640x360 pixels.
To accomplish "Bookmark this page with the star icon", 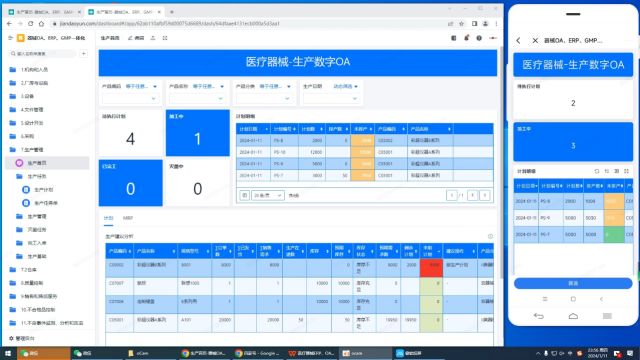I will tap(462, 24).
